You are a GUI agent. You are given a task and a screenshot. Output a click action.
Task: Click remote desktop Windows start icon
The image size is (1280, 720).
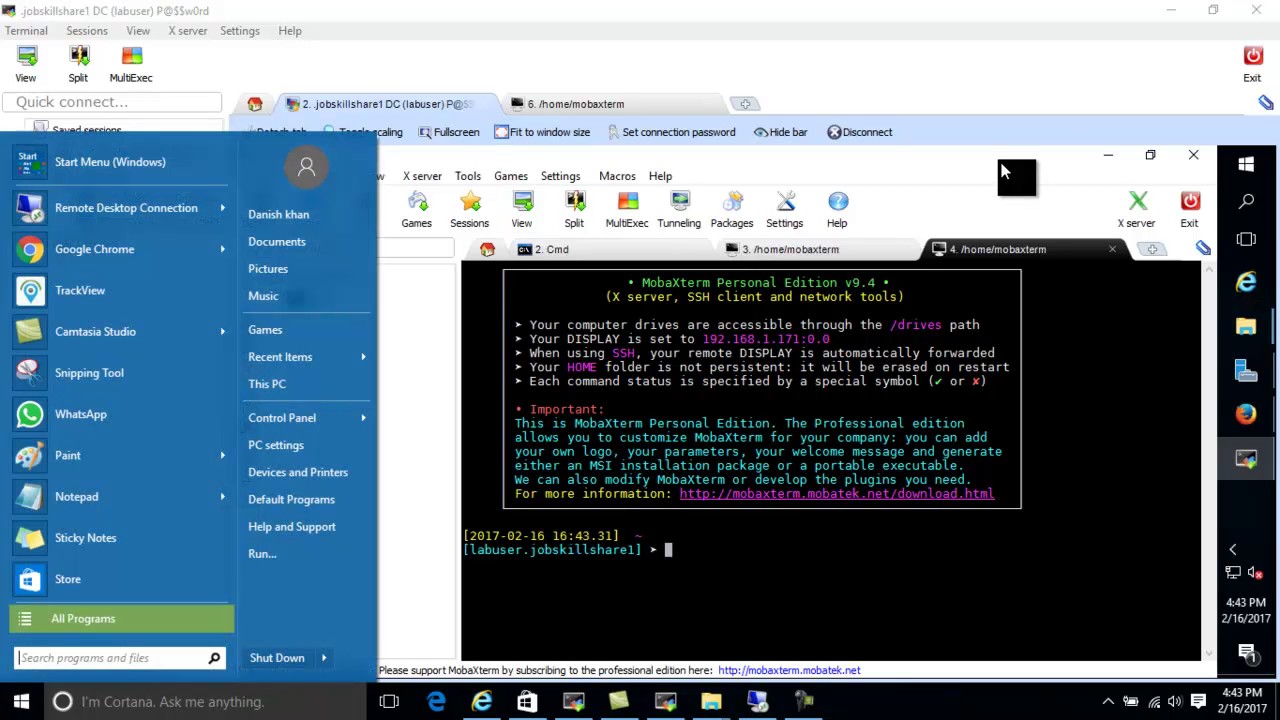[x=1246, y=164]
